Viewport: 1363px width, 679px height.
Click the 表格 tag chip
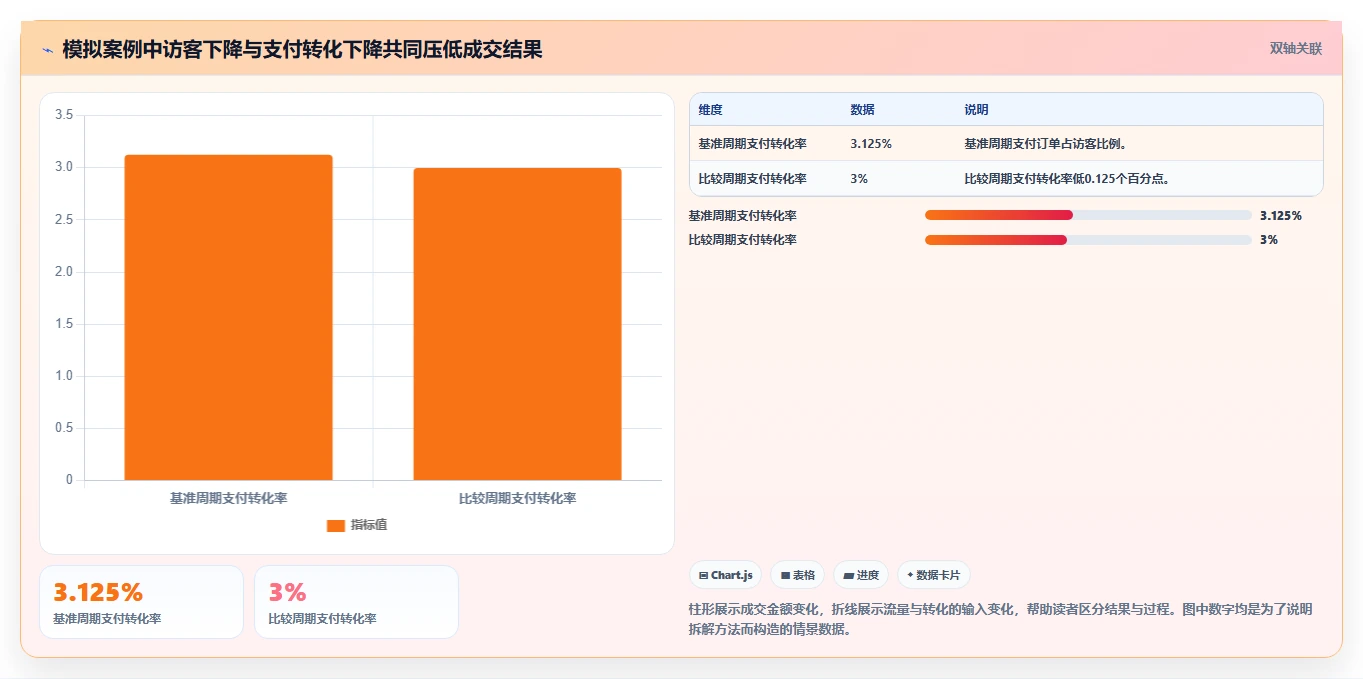tap(798, 575)
